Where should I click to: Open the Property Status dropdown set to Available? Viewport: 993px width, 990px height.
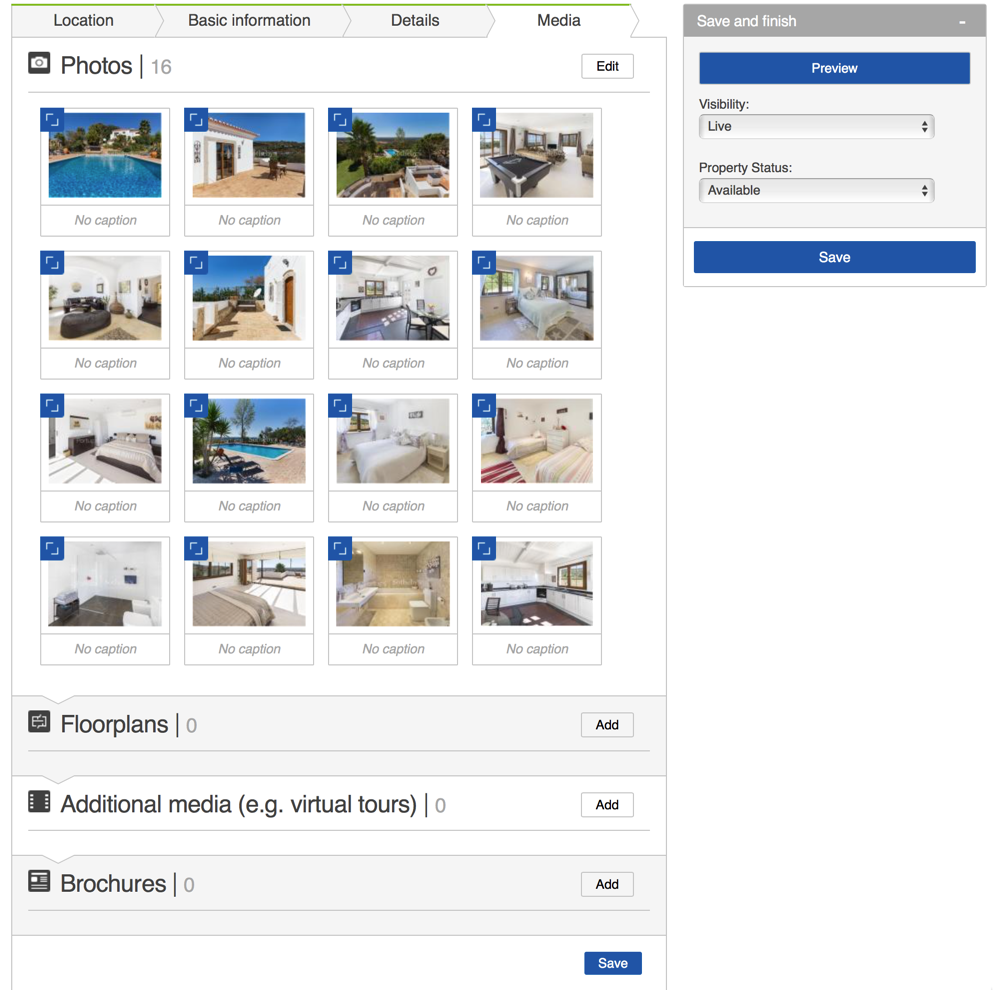pos(816,190)
